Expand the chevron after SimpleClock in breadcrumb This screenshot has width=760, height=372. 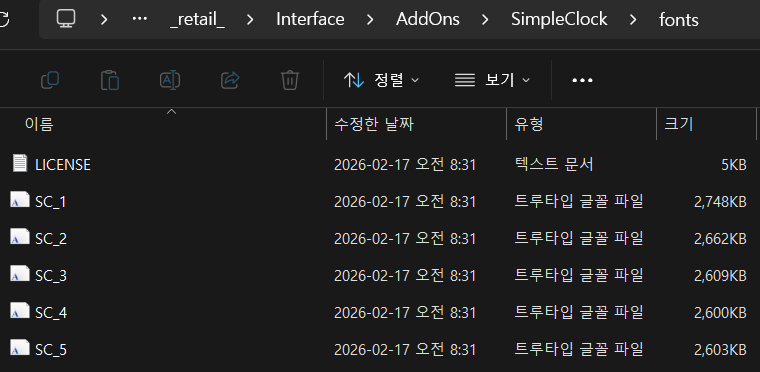(x=633, y=19)
